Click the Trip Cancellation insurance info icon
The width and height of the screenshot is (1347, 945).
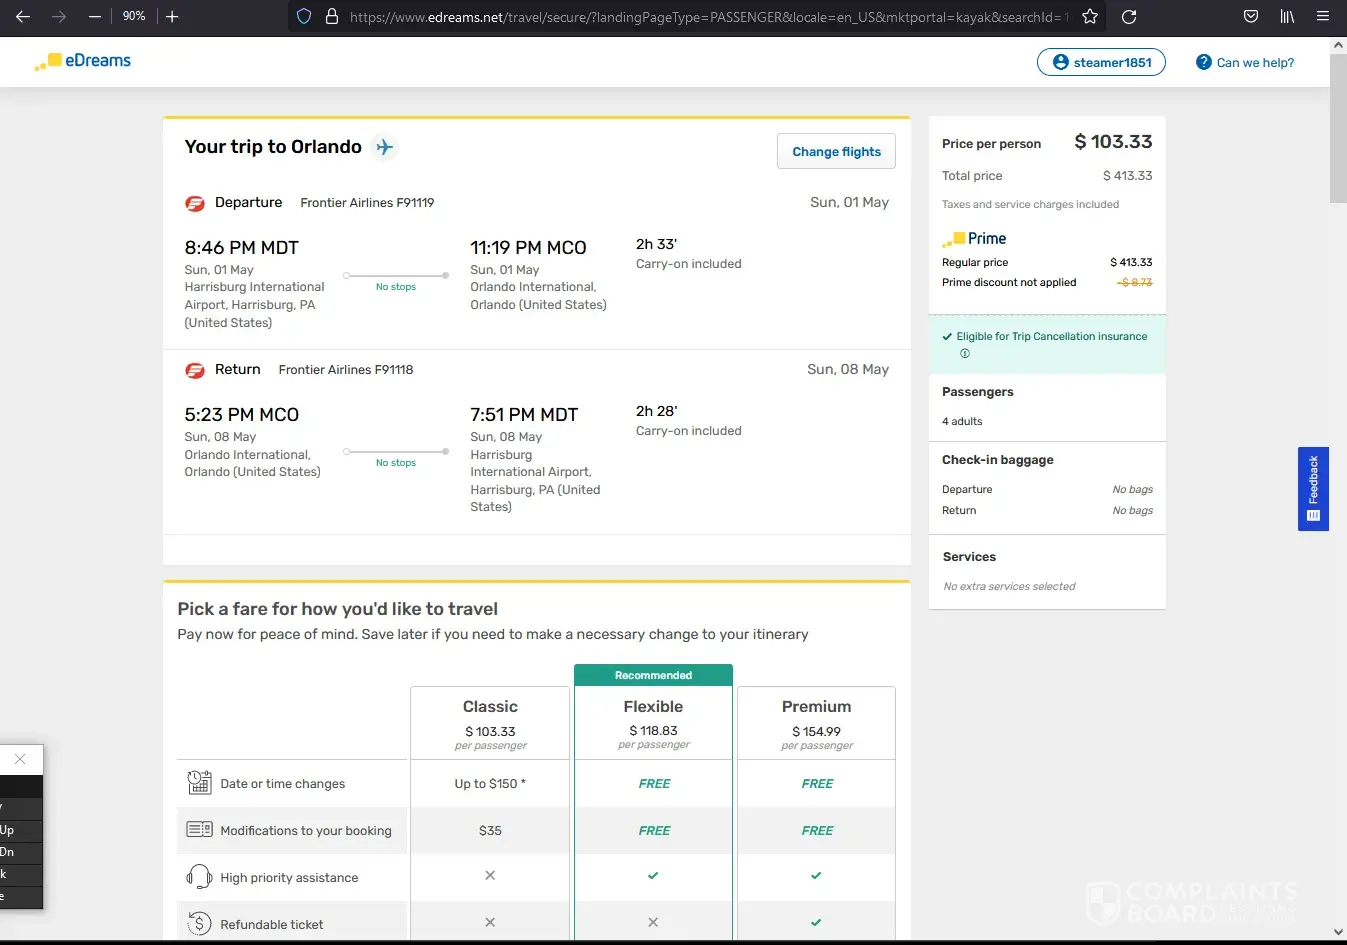(x=965, y=354)
